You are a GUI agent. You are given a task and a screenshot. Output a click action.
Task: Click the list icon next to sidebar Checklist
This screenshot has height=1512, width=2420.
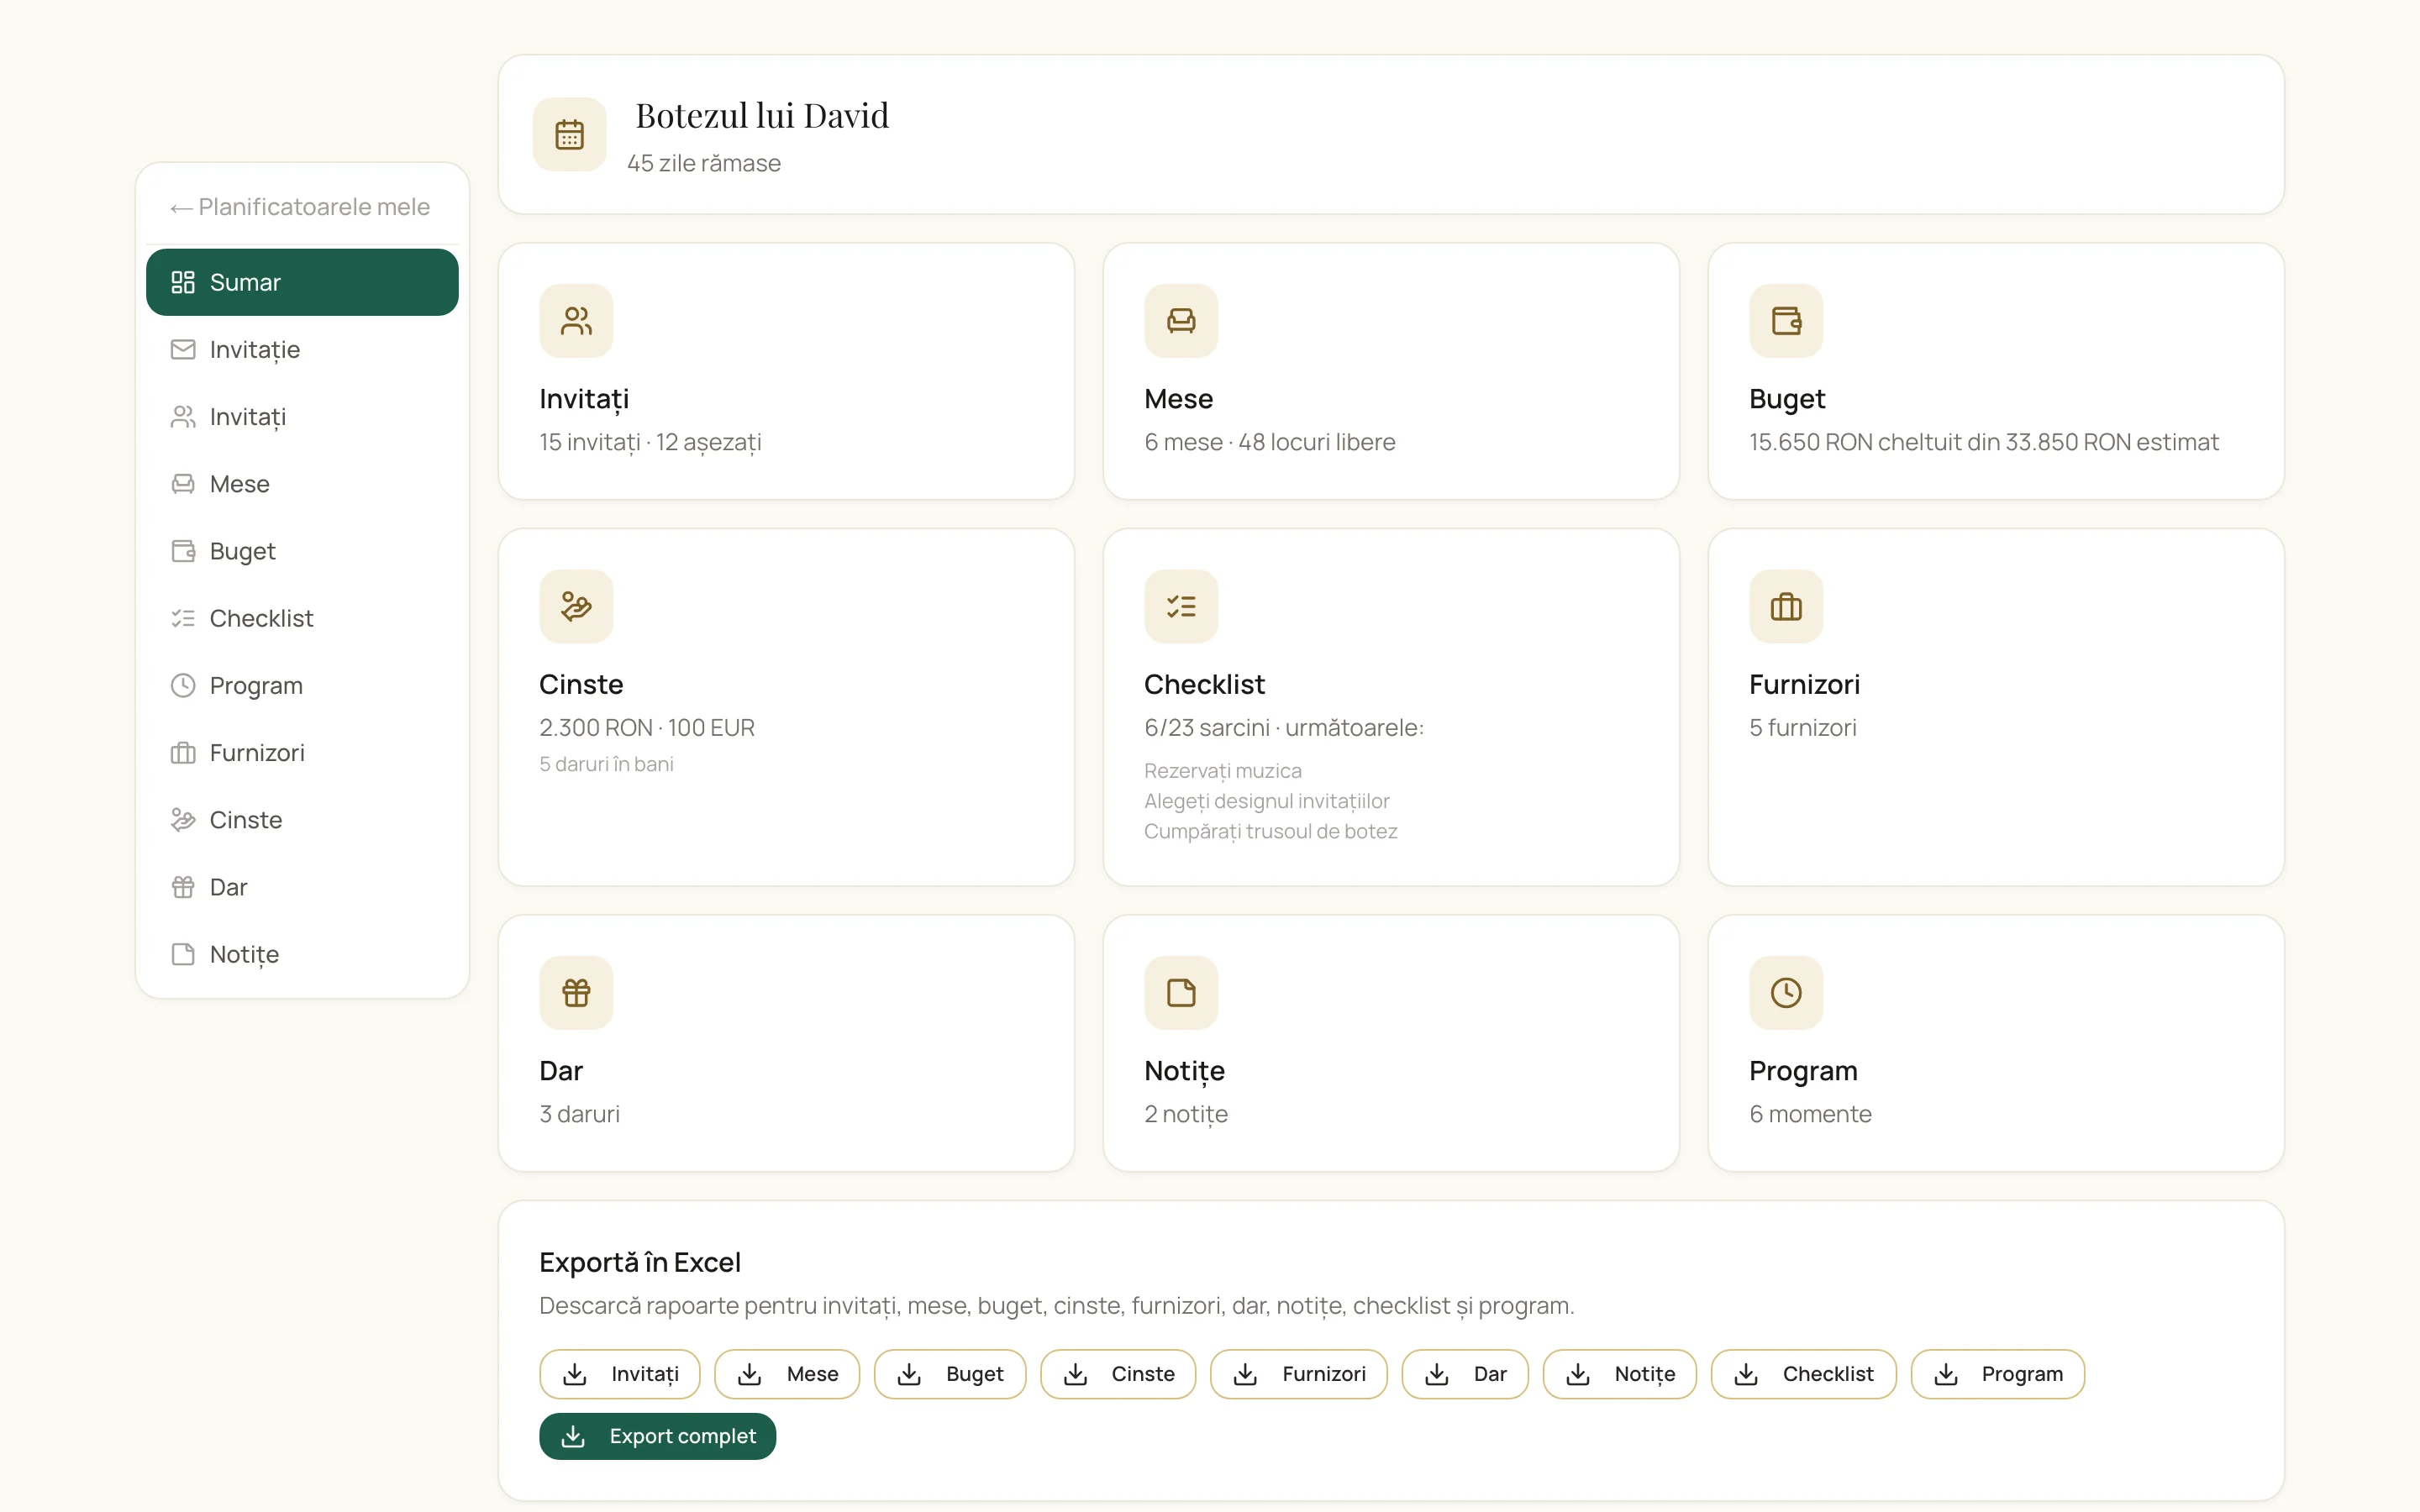[183, 618]
